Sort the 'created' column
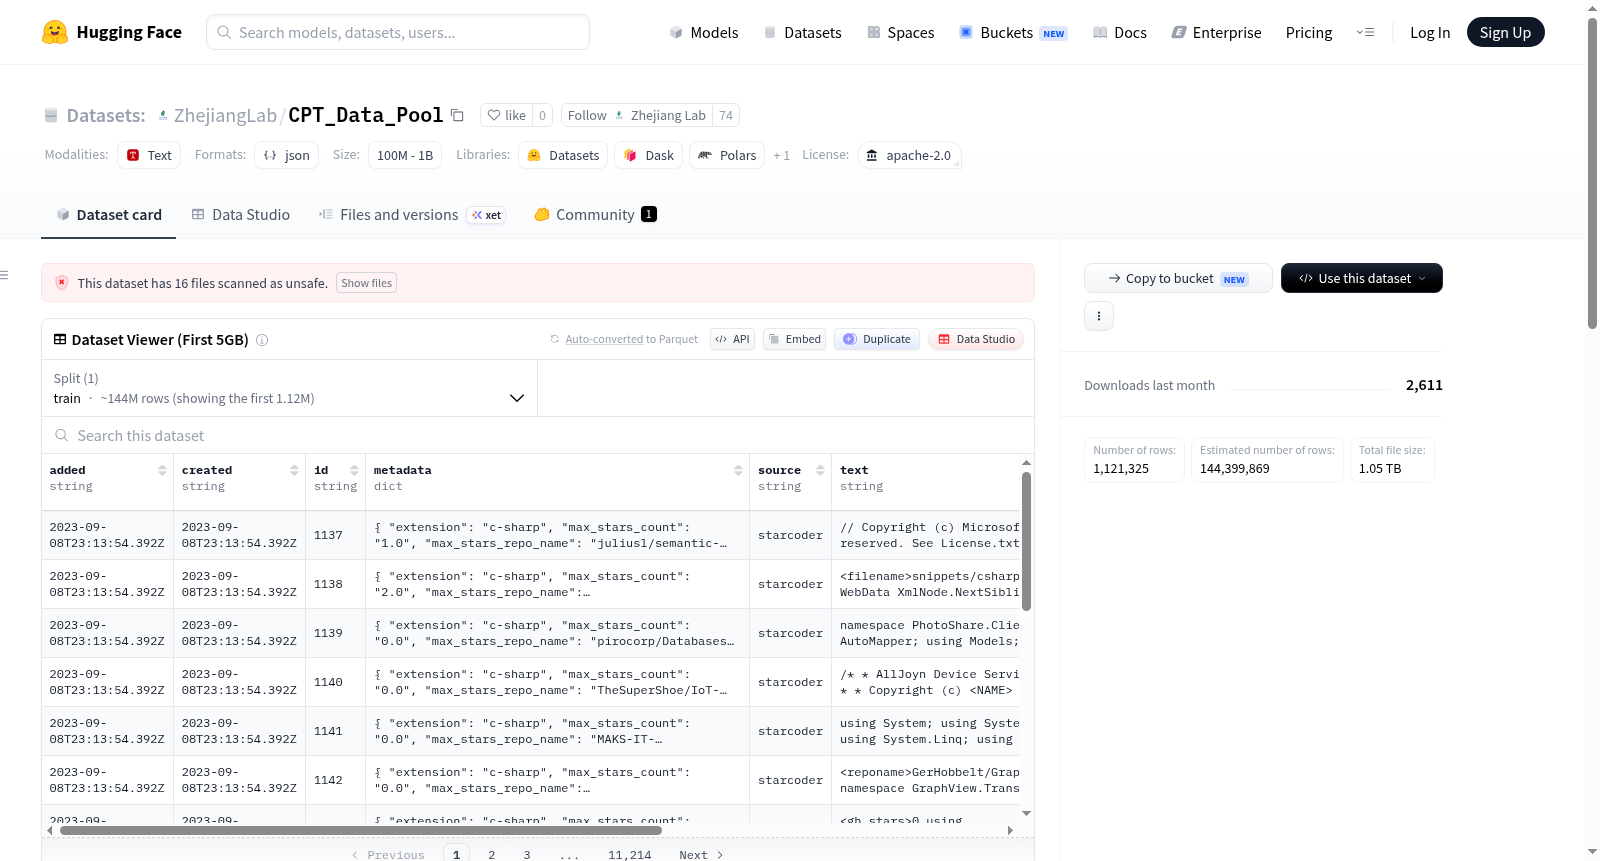 tap(294, 470)
